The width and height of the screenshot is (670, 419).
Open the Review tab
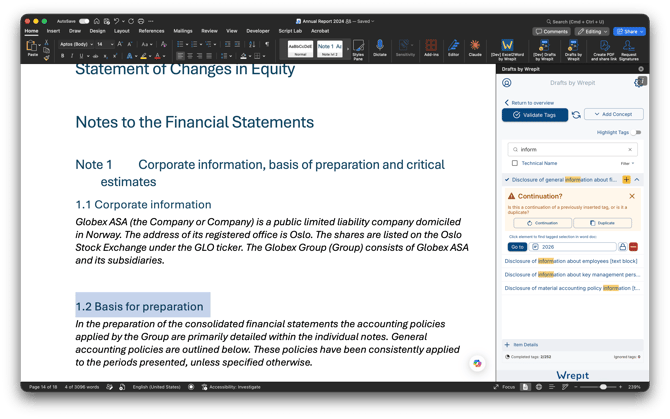coord(209,31)
